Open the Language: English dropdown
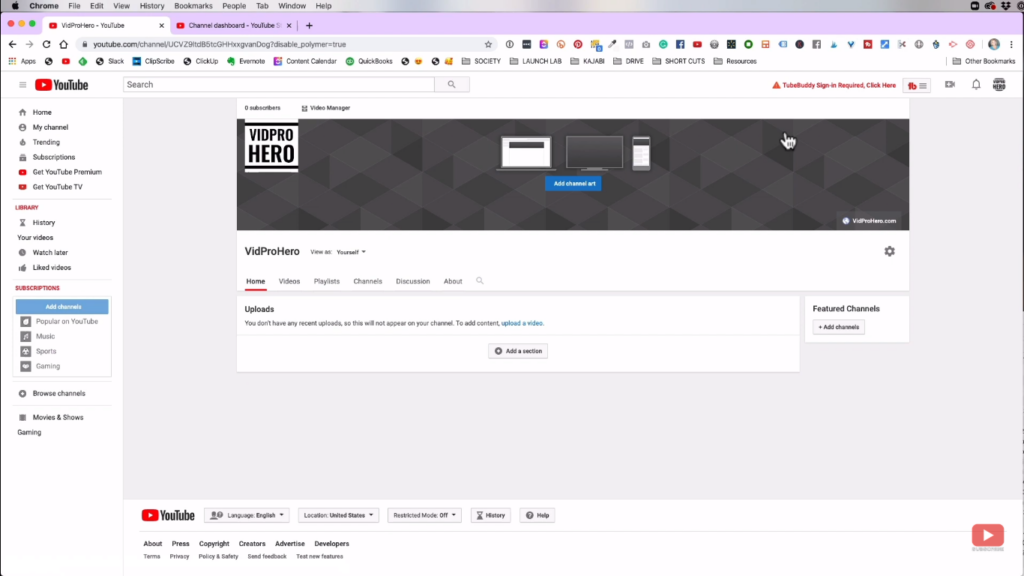This screenshot has height=576, width=1024. [247, 515]
